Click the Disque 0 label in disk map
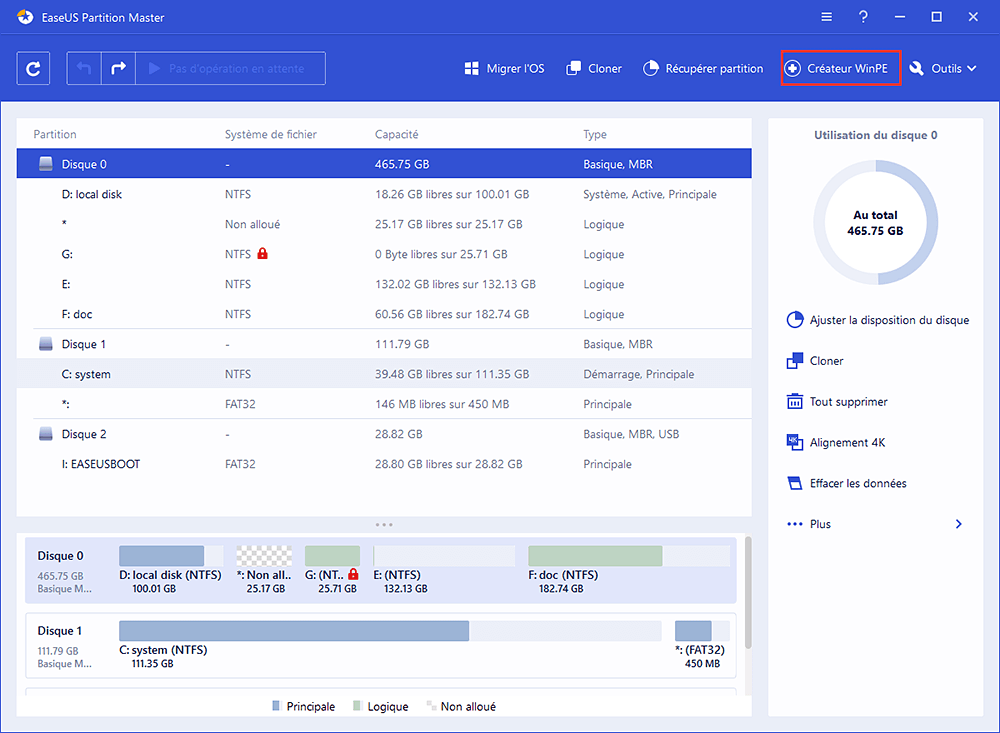Screen dimensions: 1000x733 [x=61, y=556]
